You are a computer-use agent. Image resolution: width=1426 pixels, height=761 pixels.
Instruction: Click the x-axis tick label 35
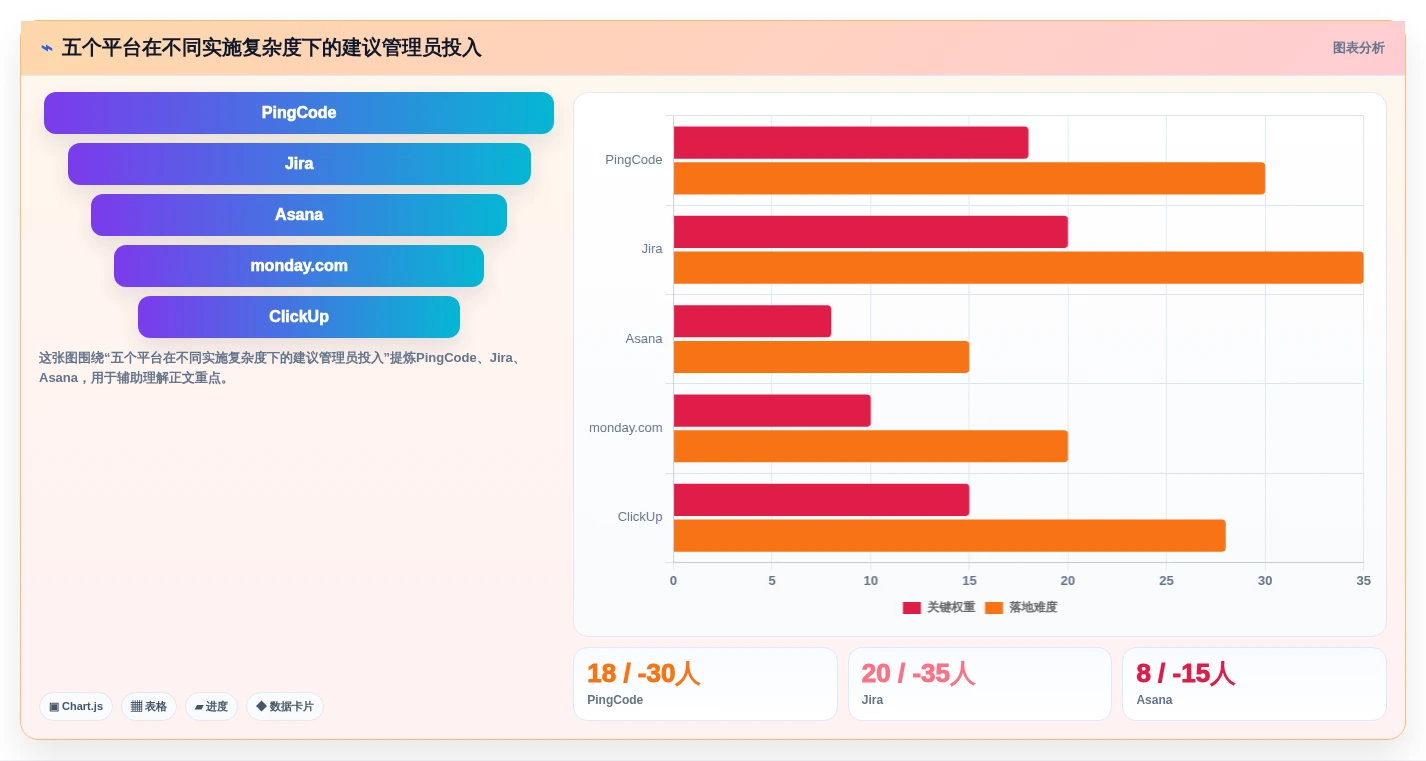click(1363, 581)
